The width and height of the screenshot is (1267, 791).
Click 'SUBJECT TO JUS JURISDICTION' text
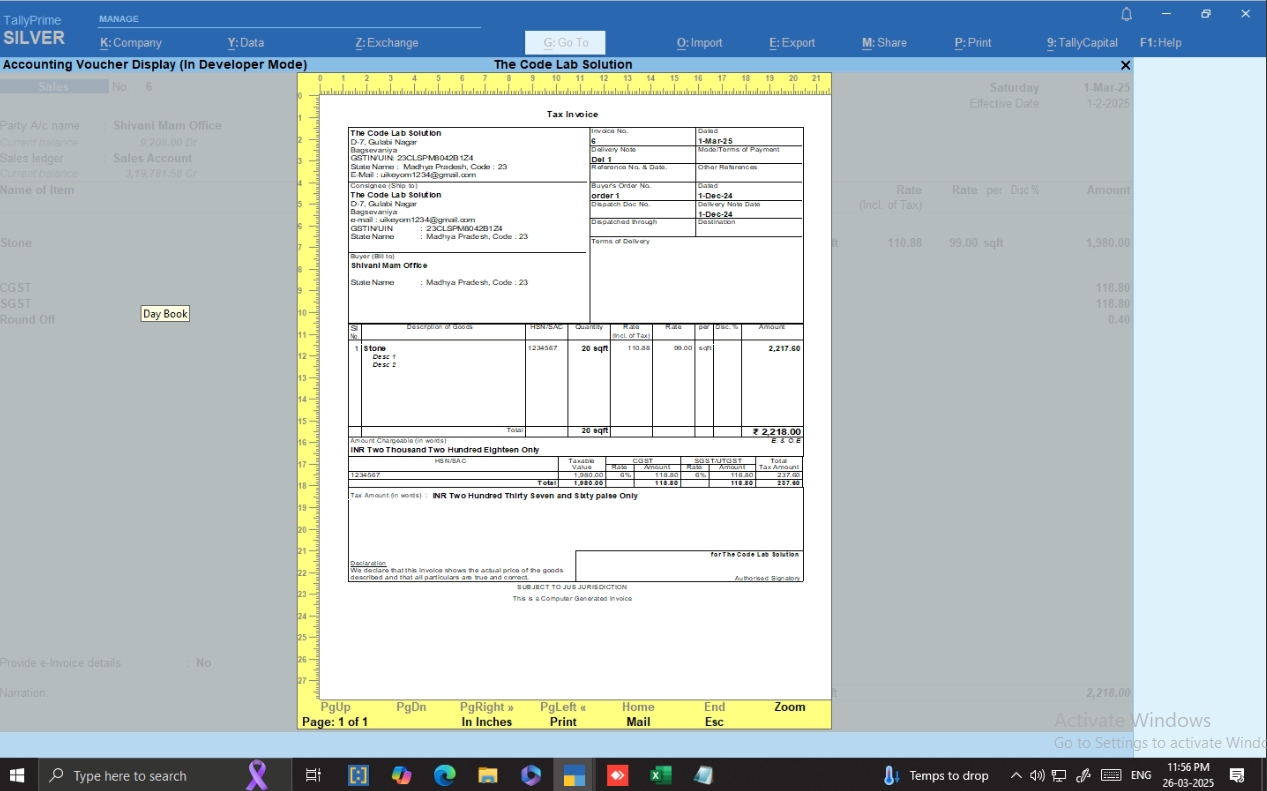572,587
